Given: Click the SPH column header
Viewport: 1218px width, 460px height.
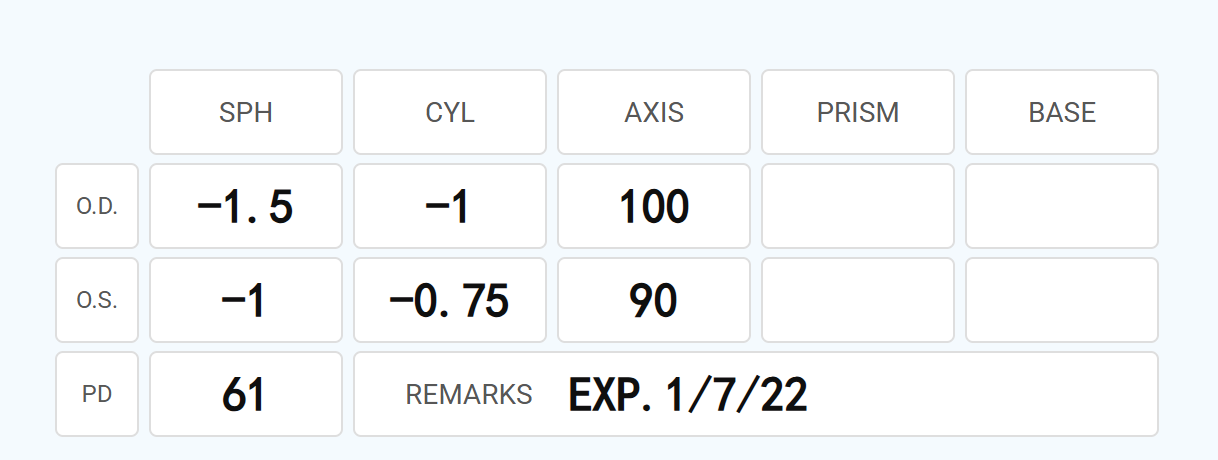Looking at the screenshot, I should click(x=246, y=112).
